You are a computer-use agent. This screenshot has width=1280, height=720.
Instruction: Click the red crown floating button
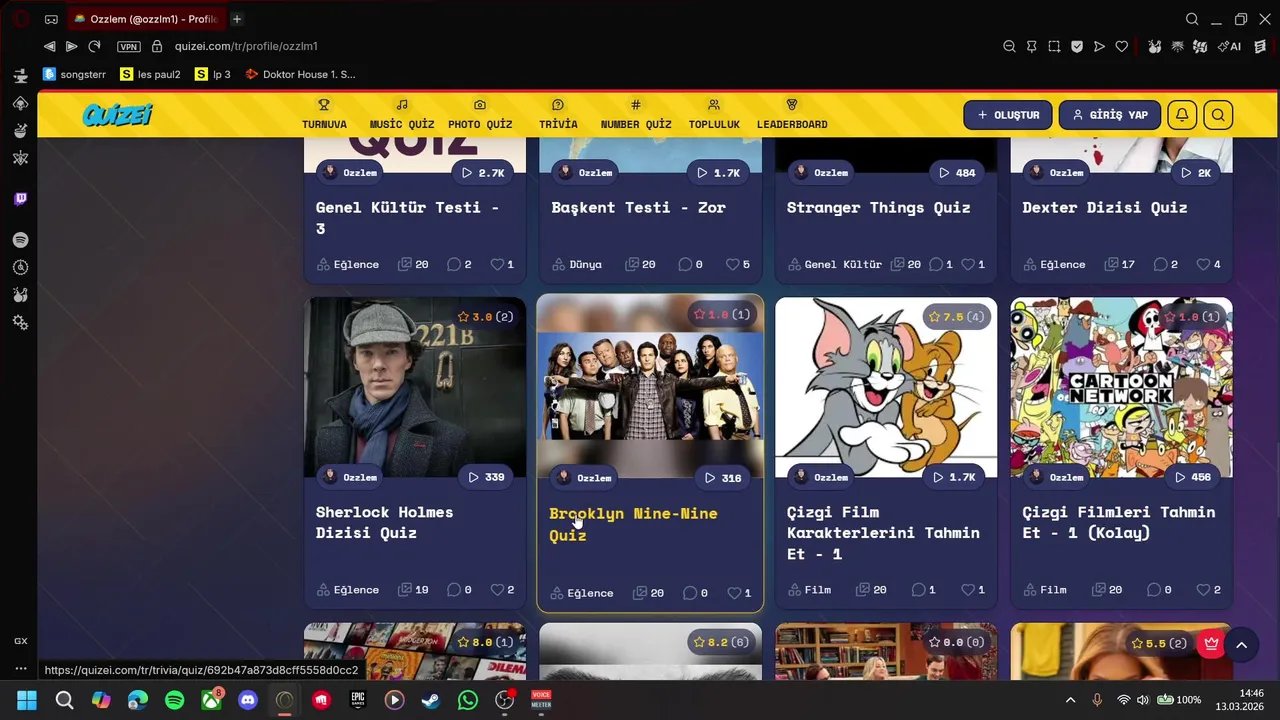[1212, 643]
